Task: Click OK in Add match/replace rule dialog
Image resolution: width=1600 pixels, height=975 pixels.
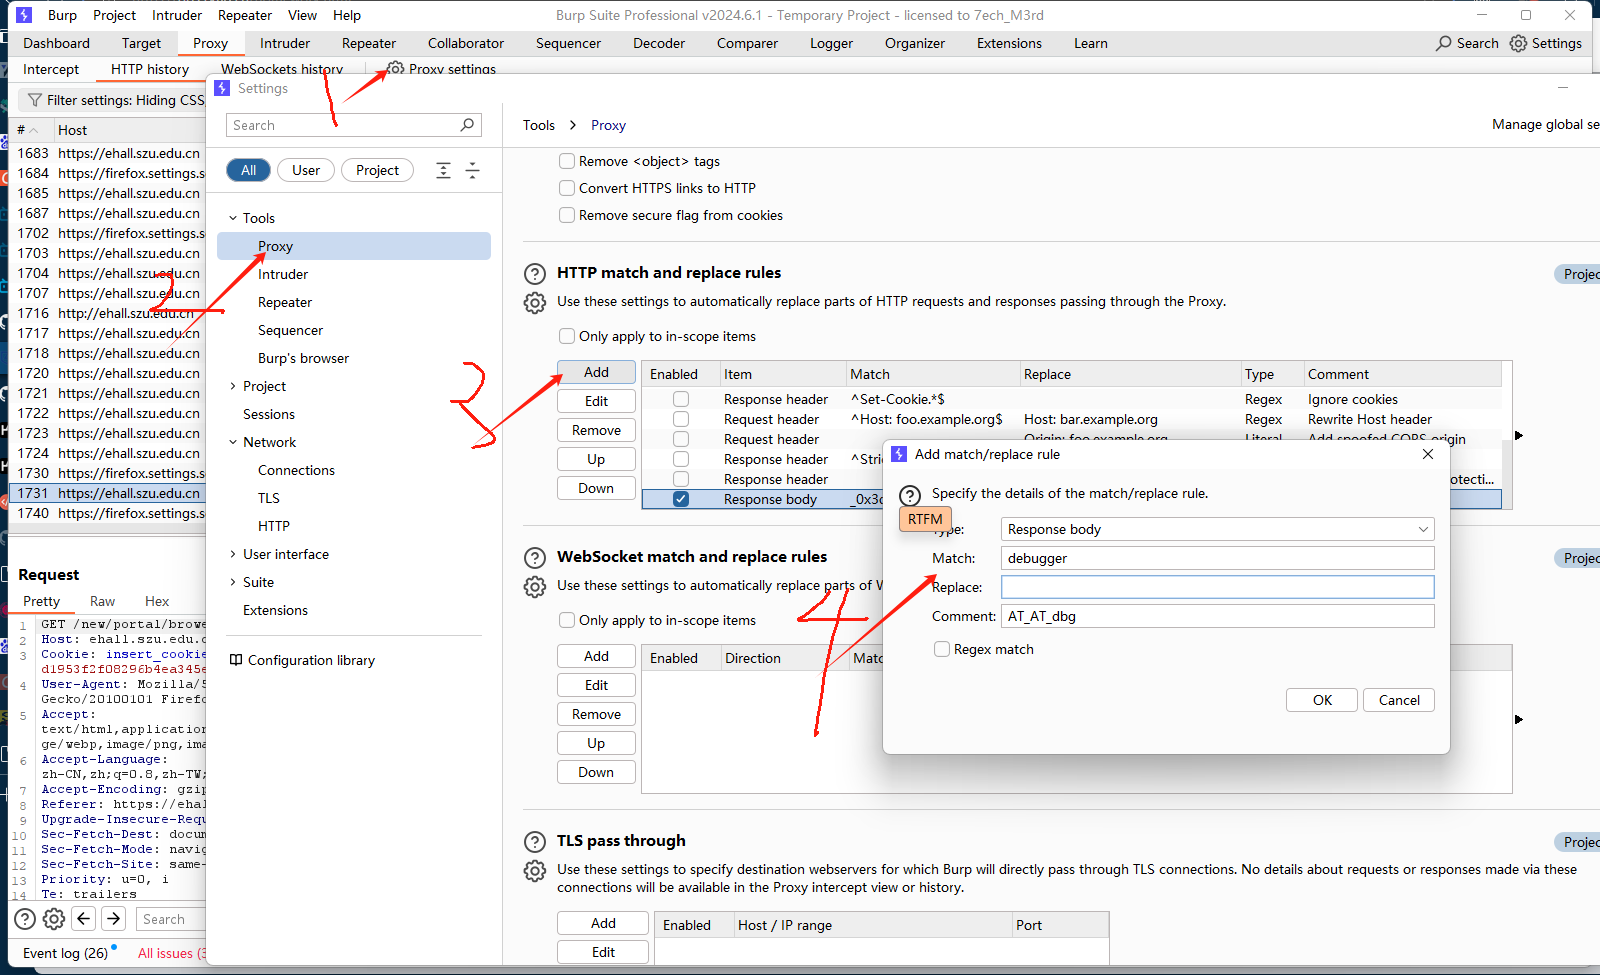Action: [1322, 700]
